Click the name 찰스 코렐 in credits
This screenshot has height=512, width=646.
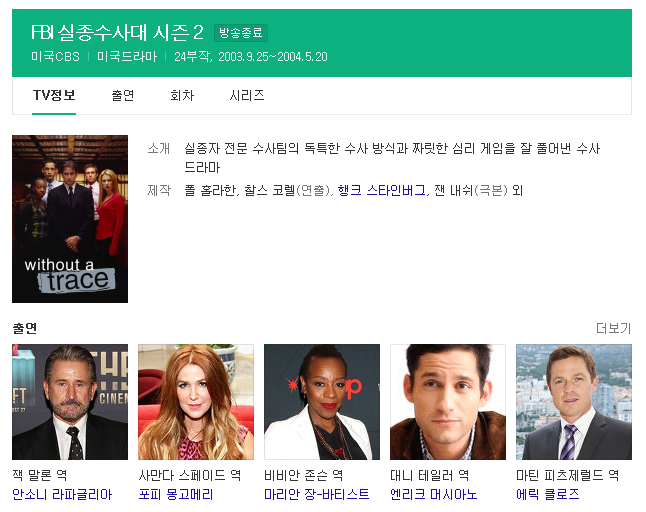point(269,190)
